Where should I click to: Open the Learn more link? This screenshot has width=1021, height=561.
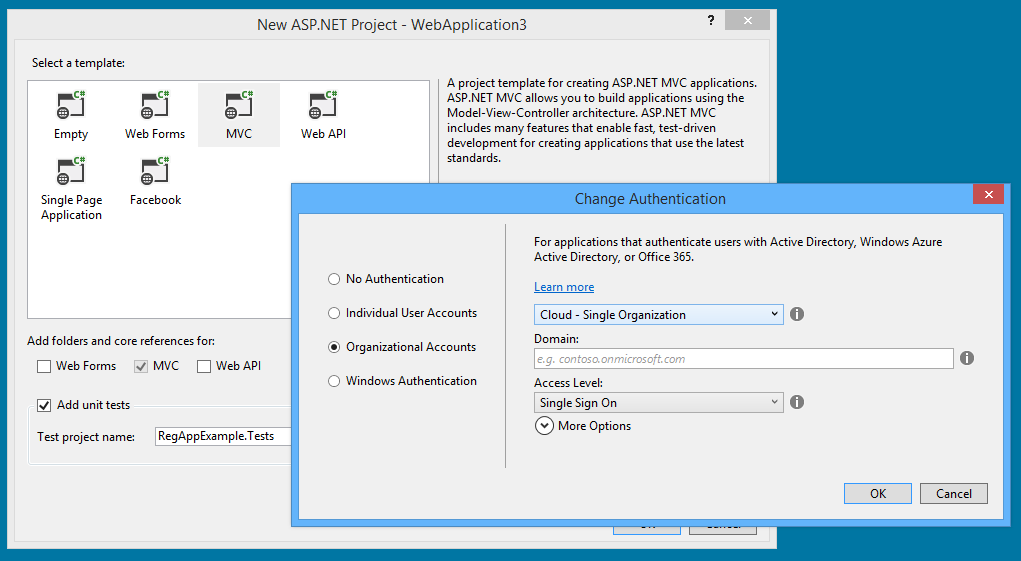tap(564, 287)
